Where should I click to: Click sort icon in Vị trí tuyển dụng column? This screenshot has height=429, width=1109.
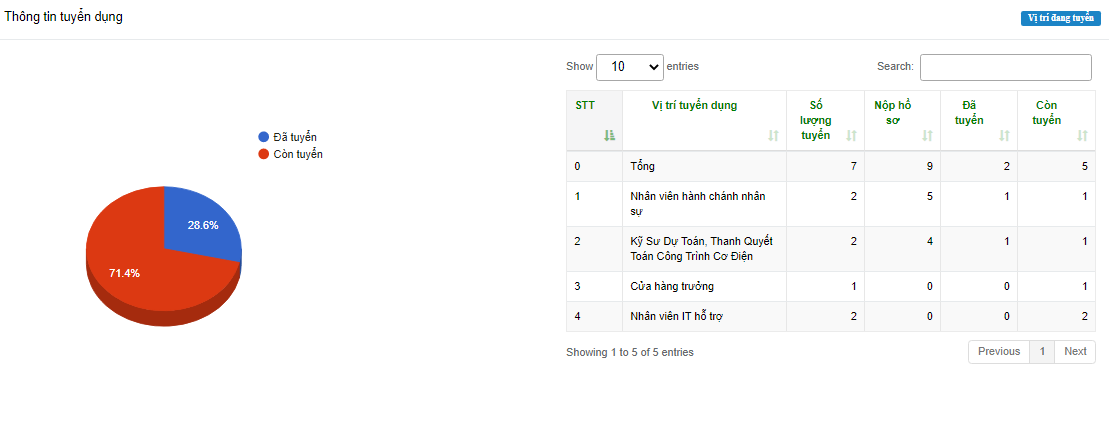(x=773, y=136)
